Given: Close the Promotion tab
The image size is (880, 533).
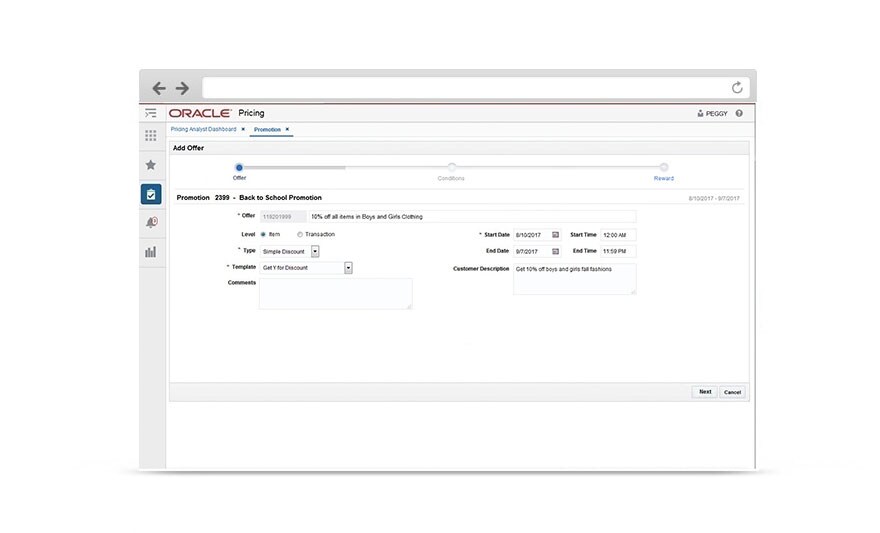Looking at the screenshot, I should [287, 129].
